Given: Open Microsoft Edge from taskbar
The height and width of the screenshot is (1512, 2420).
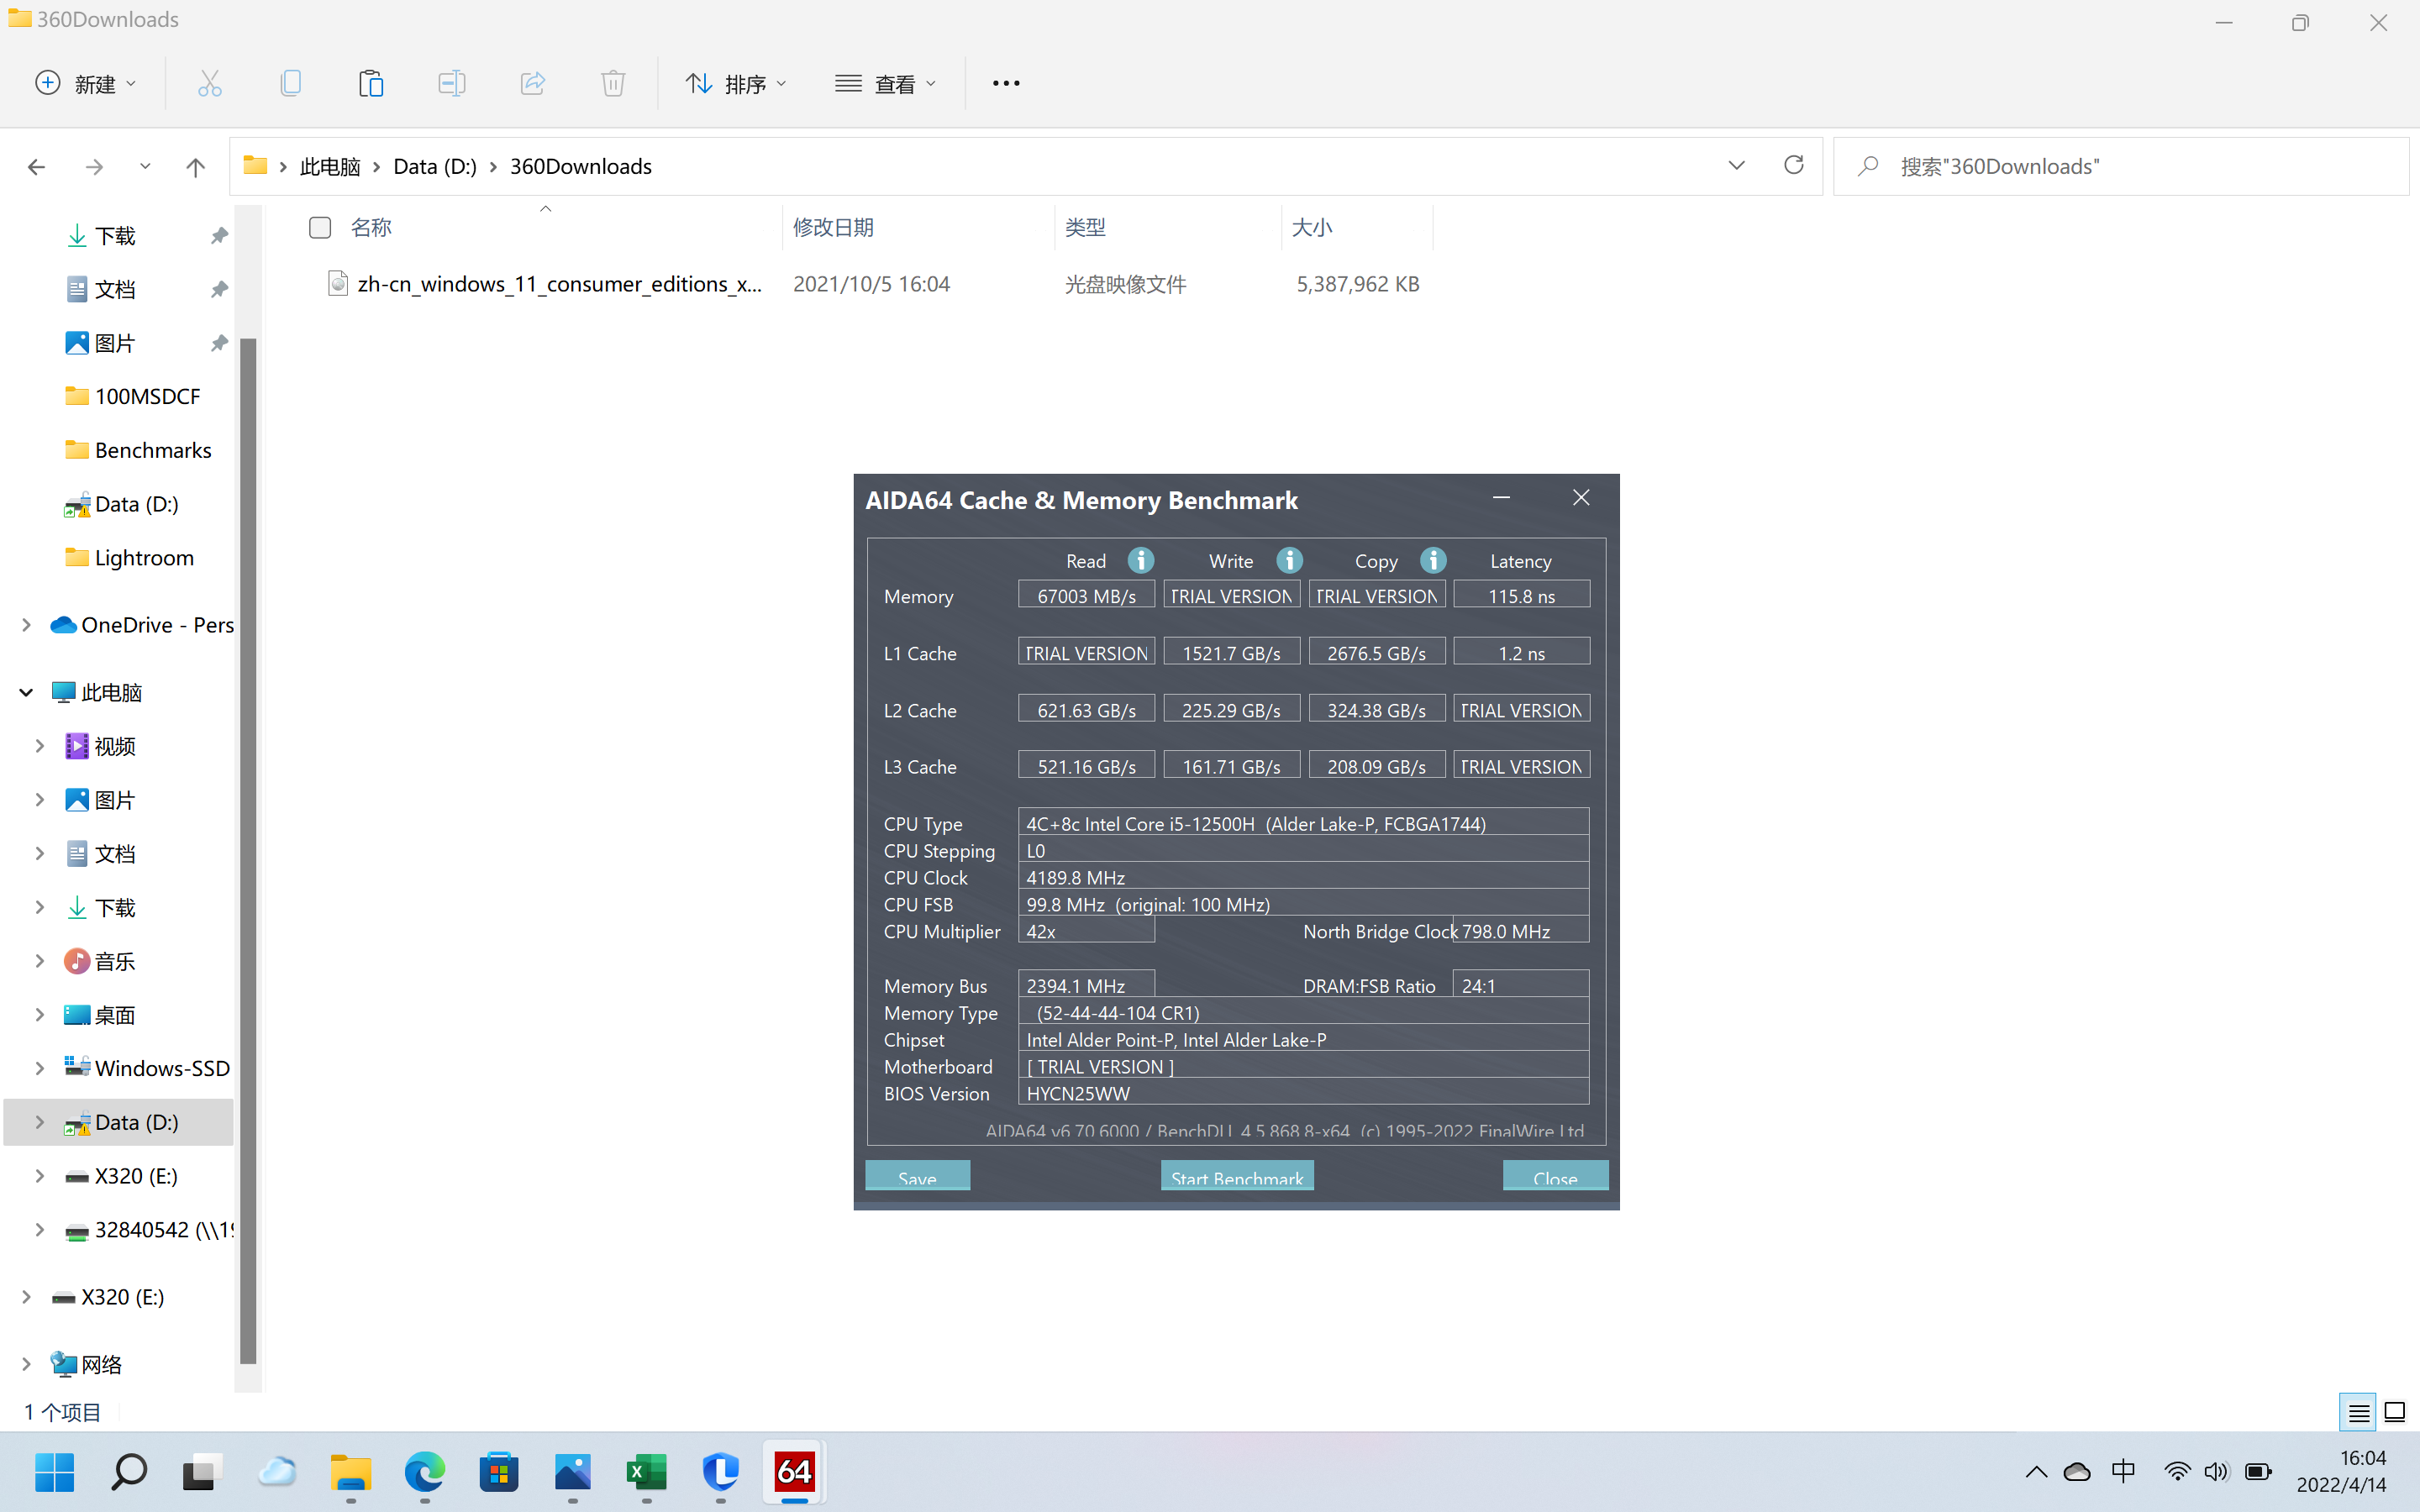Looking at the screenshot, I should [425, 1472].
